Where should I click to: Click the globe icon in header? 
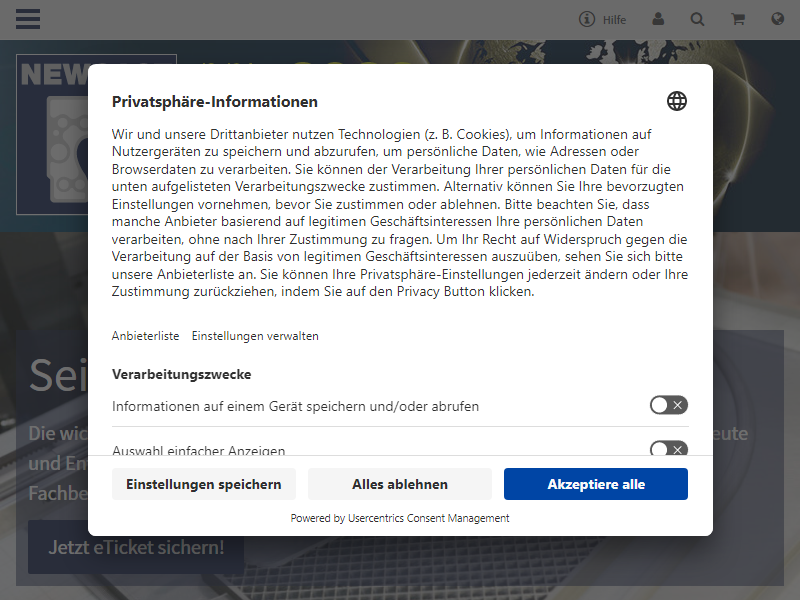(778, 19)
